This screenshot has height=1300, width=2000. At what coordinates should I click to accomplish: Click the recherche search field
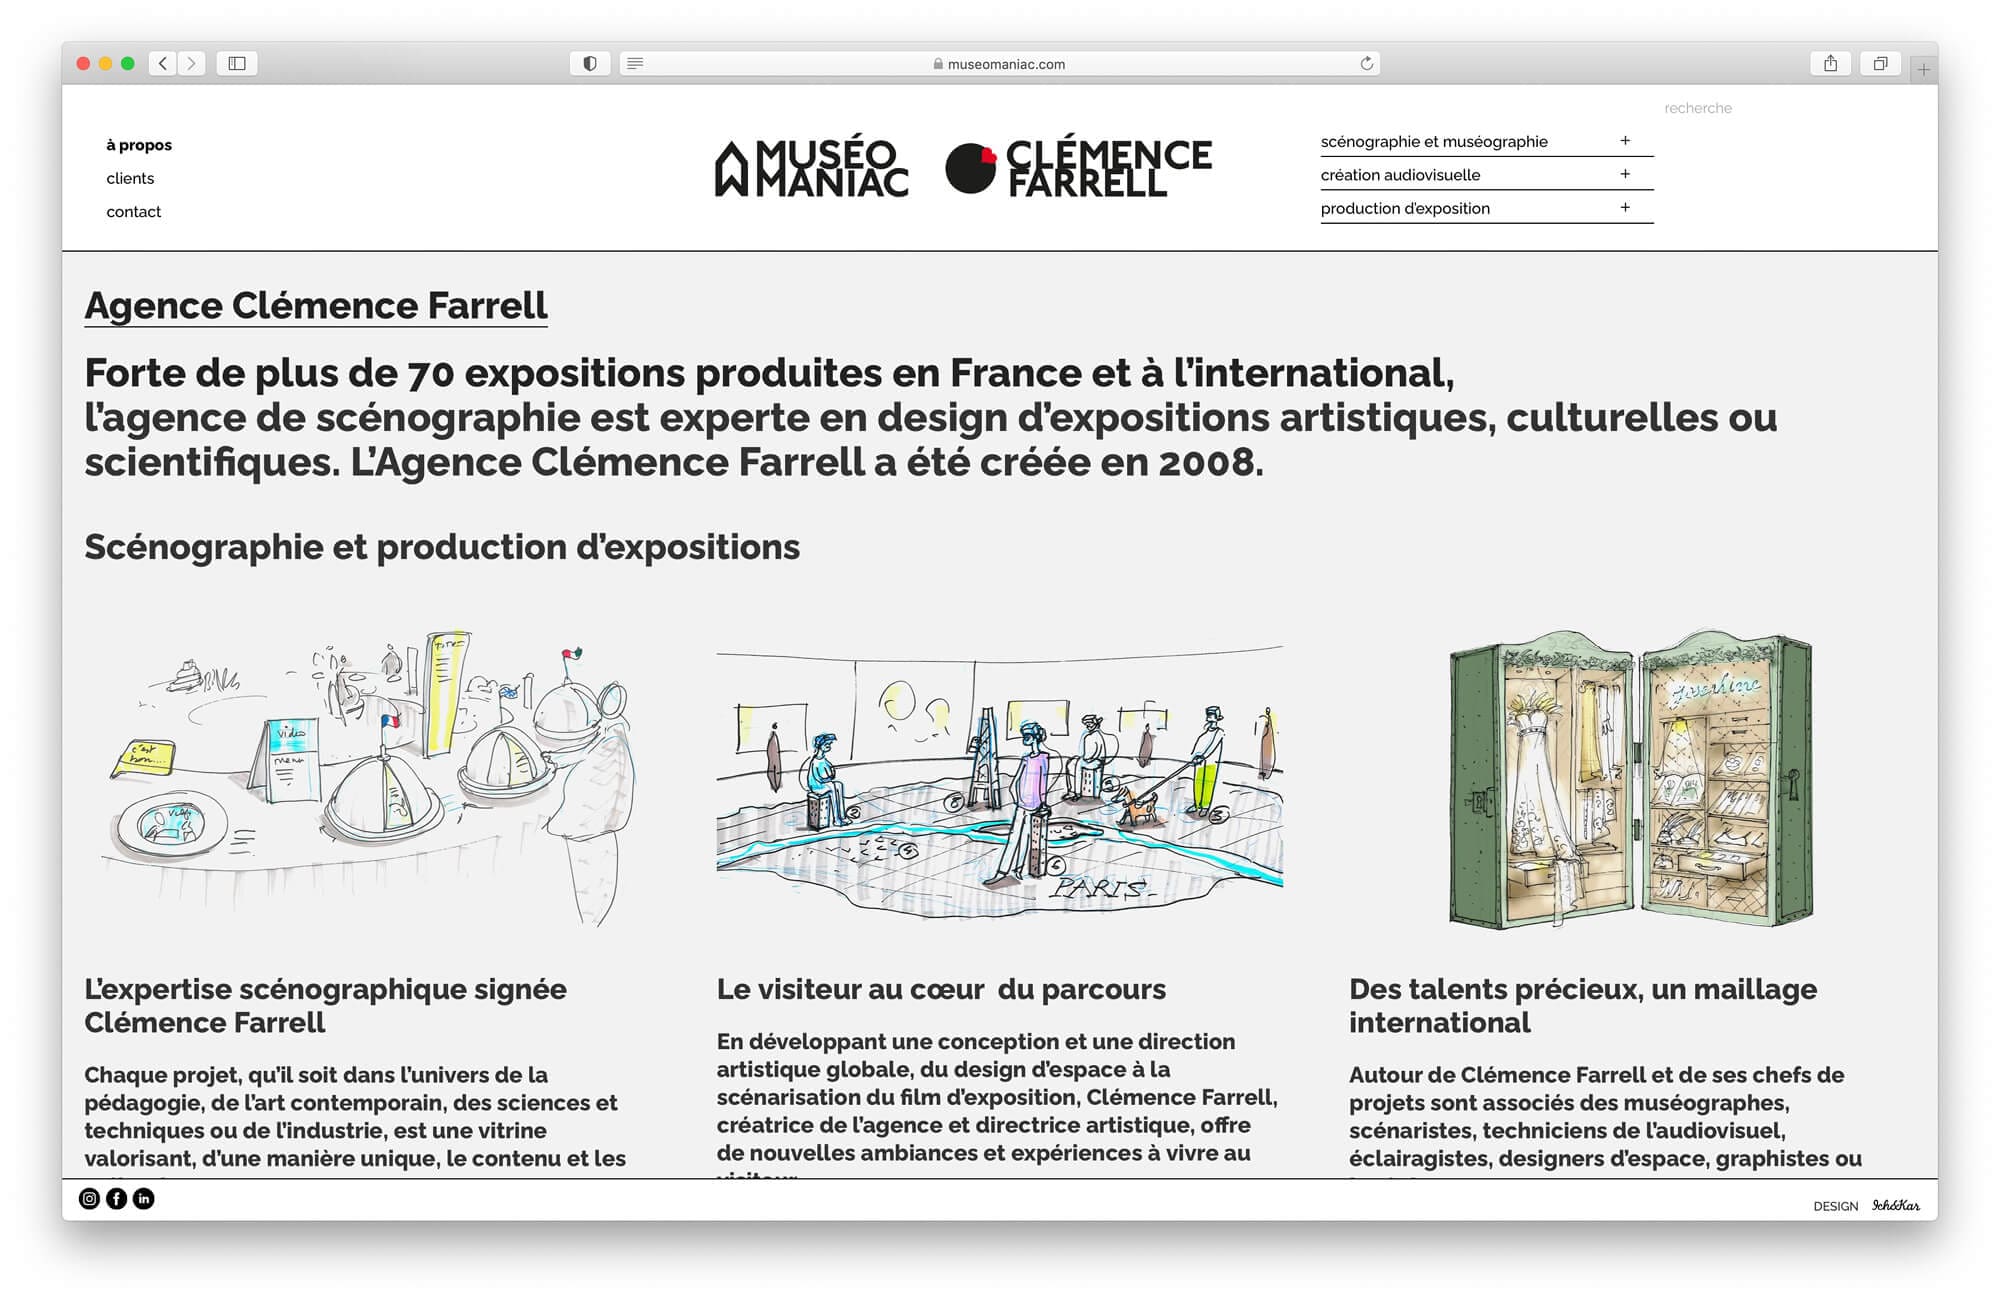(1697, 108)
